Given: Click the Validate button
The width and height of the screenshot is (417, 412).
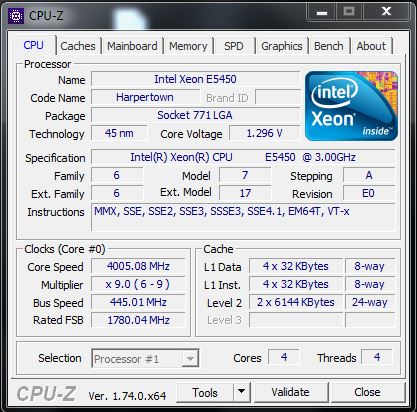Looking at the screenshot, I should coord(291,392).
